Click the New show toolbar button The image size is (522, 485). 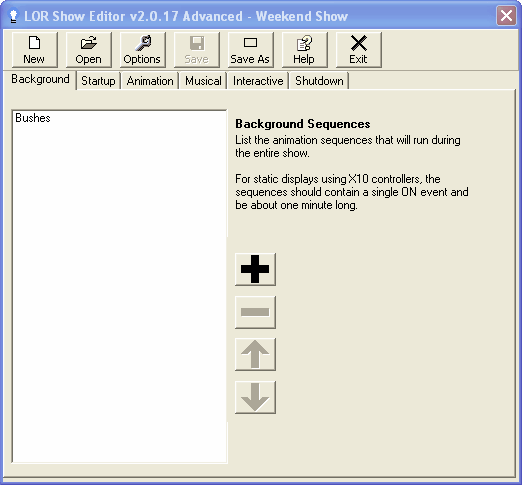(35, 50)
